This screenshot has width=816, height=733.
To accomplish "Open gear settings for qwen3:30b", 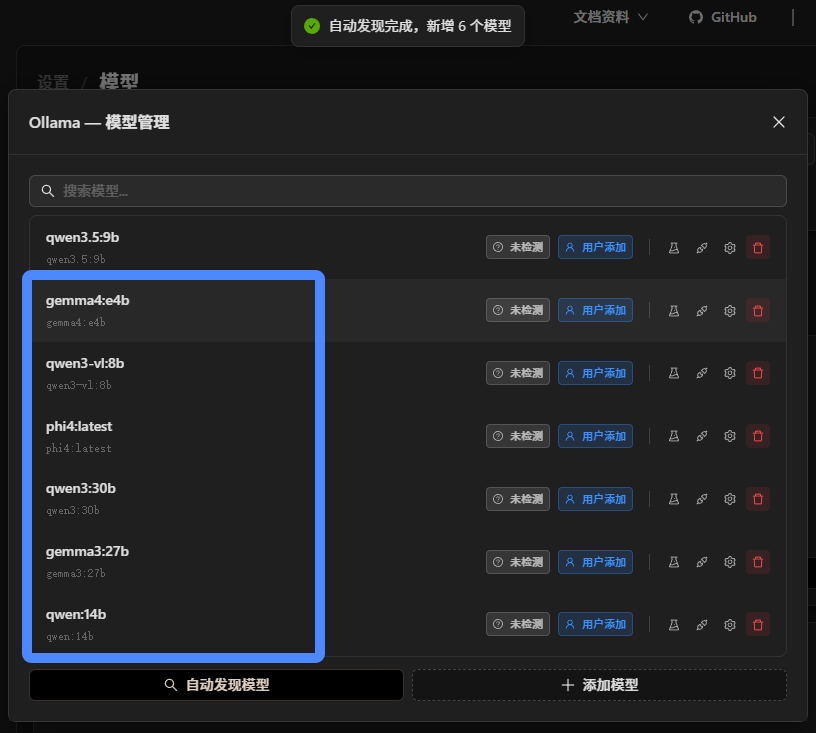I will tap(730, 499).
